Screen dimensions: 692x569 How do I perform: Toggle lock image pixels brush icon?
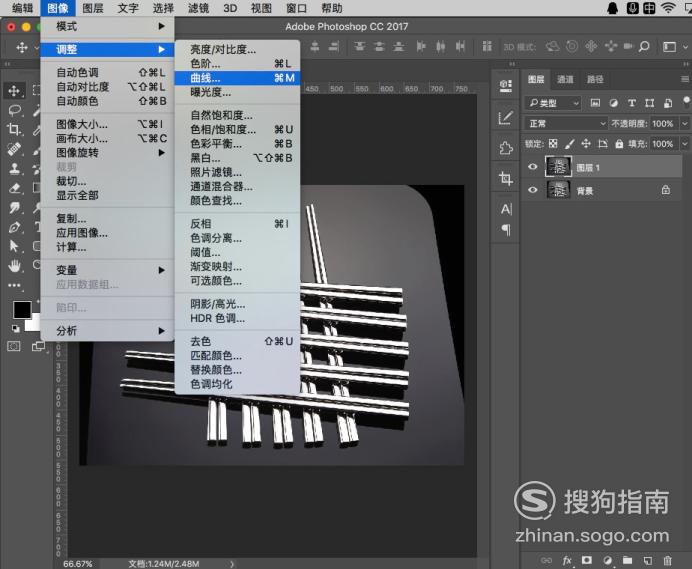[570, 143]
